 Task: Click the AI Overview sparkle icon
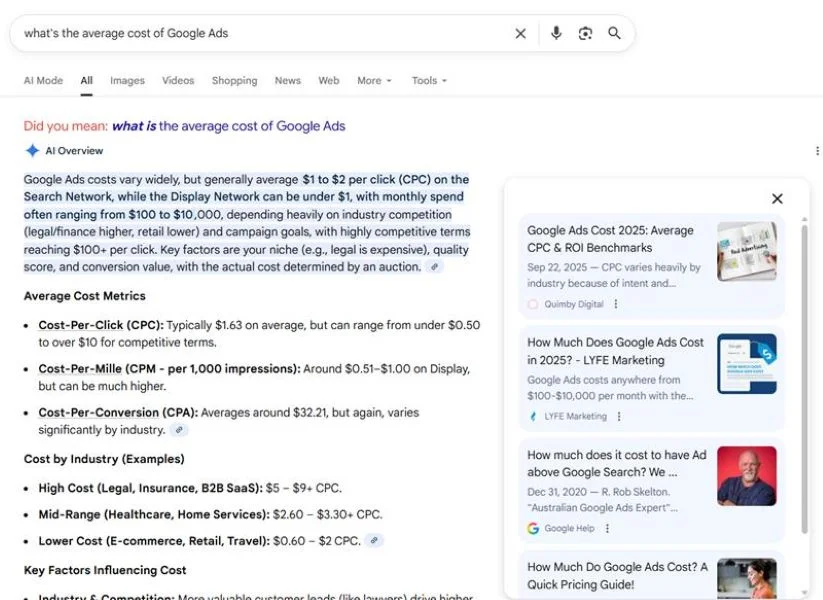click(x=30, y=150)
